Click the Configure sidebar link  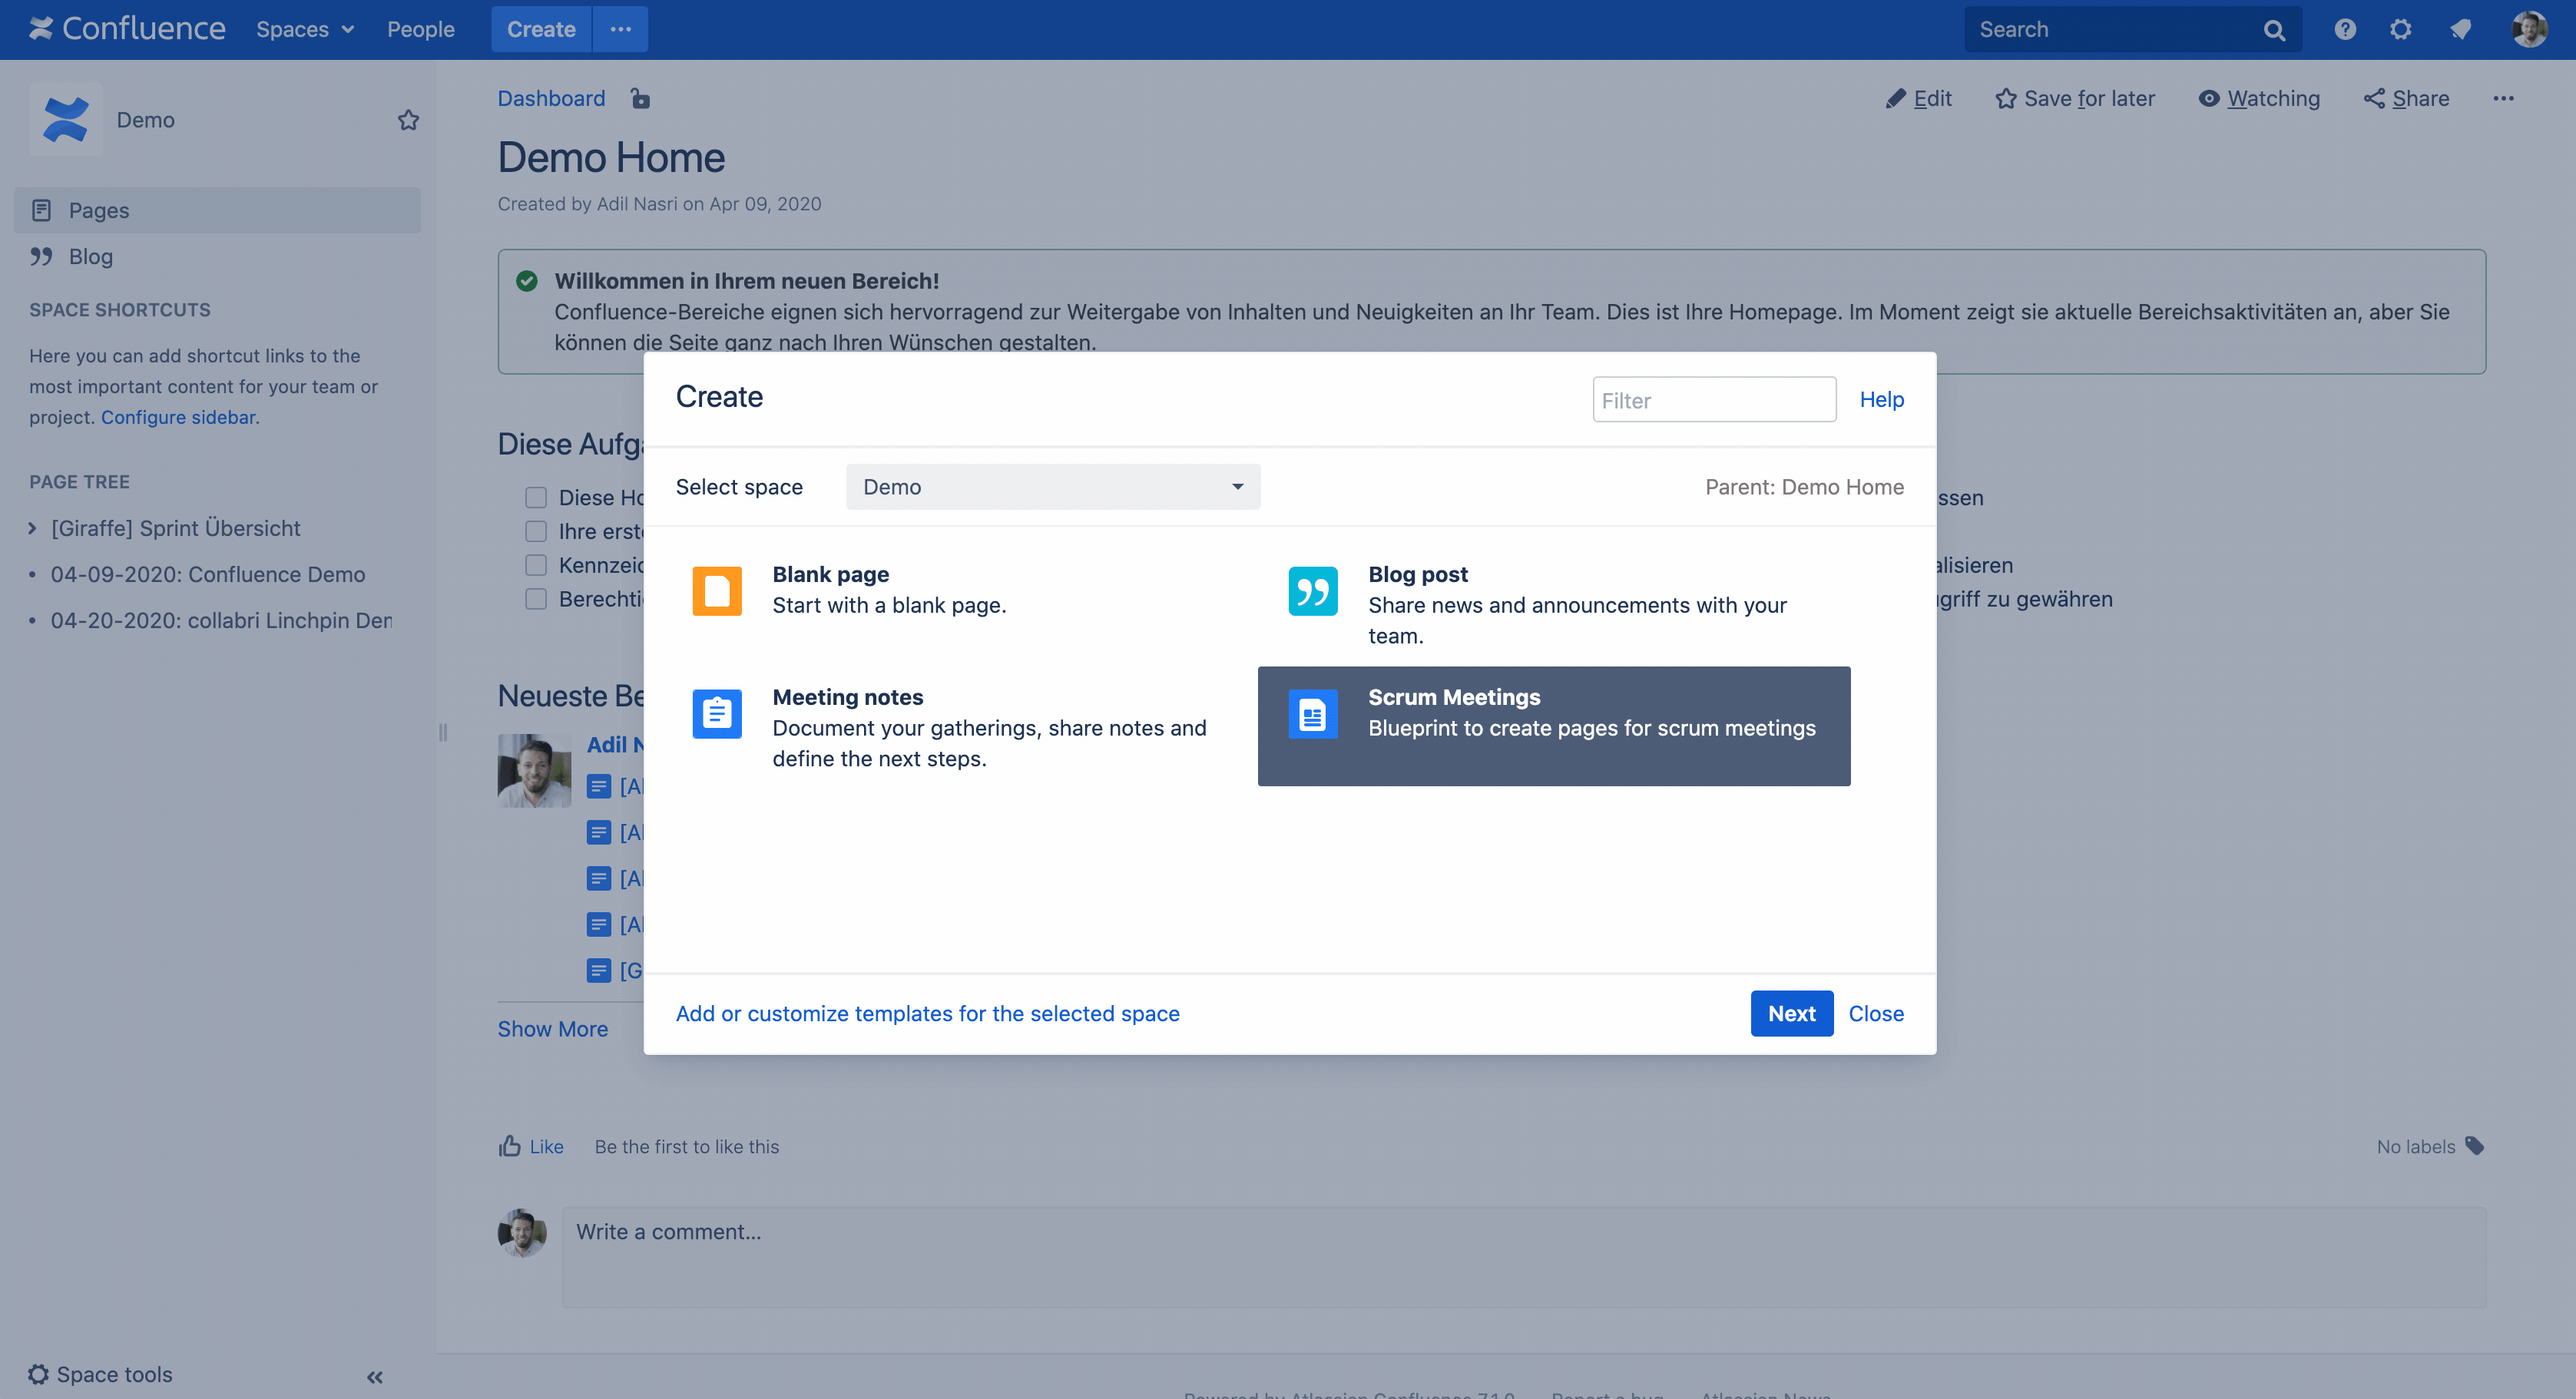[x=178, y=417]
